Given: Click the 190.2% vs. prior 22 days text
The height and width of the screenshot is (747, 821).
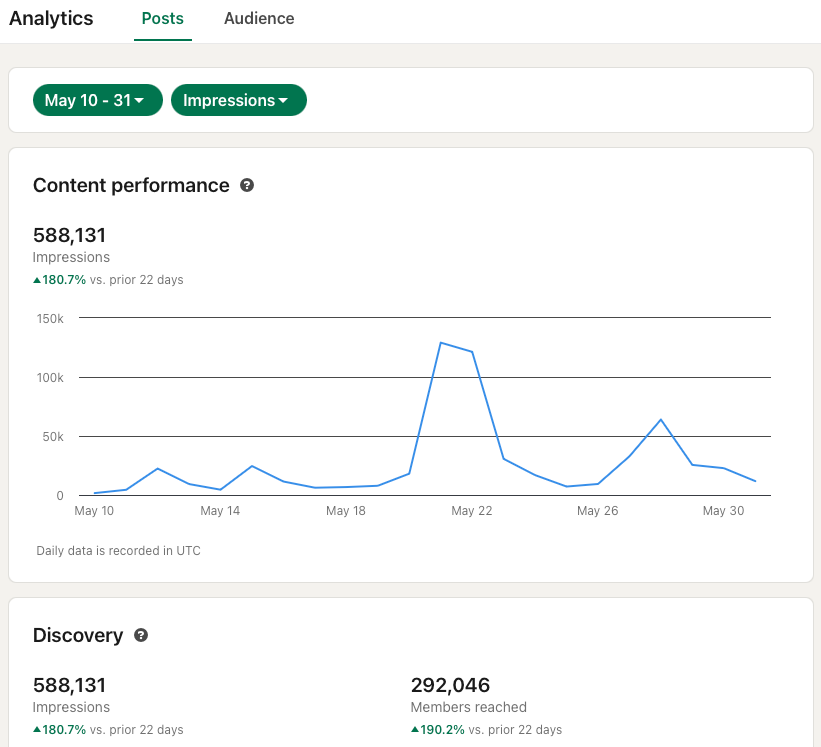Looking at the screenshot, I should tap(486, 730).
